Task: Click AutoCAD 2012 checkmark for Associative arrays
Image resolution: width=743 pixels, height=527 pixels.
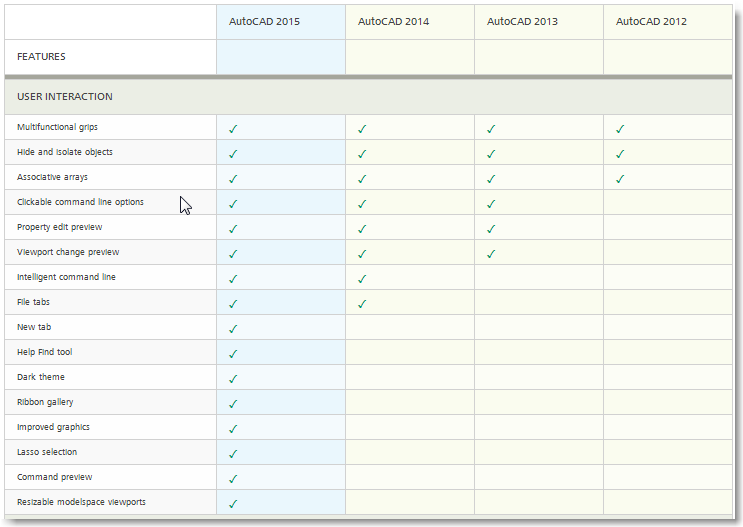Action: click(620, 179)
